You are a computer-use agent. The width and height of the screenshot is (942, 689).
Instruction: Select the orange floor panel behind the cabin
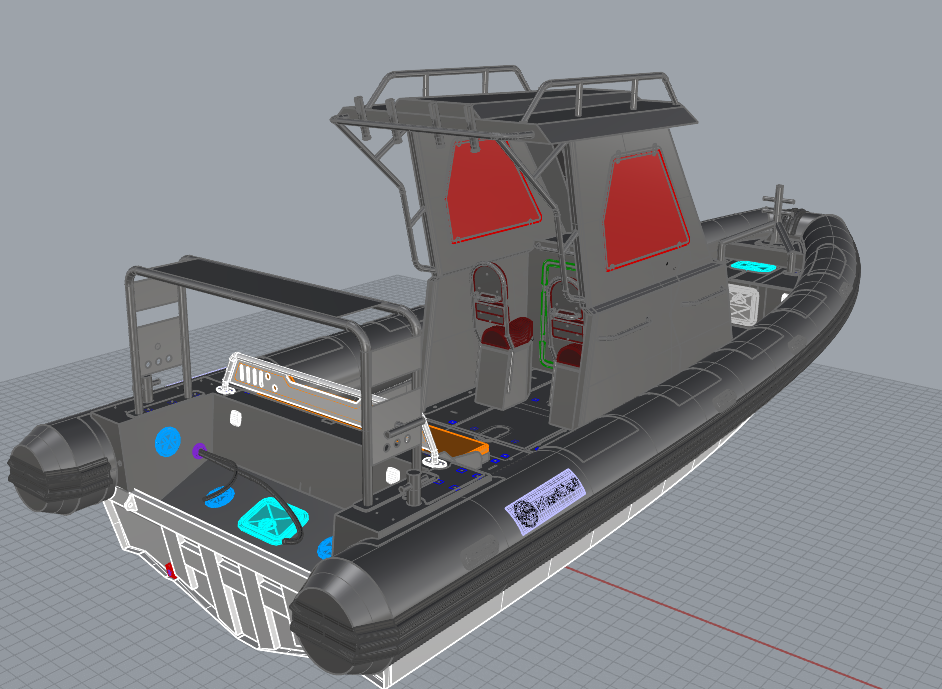(456, 443)
